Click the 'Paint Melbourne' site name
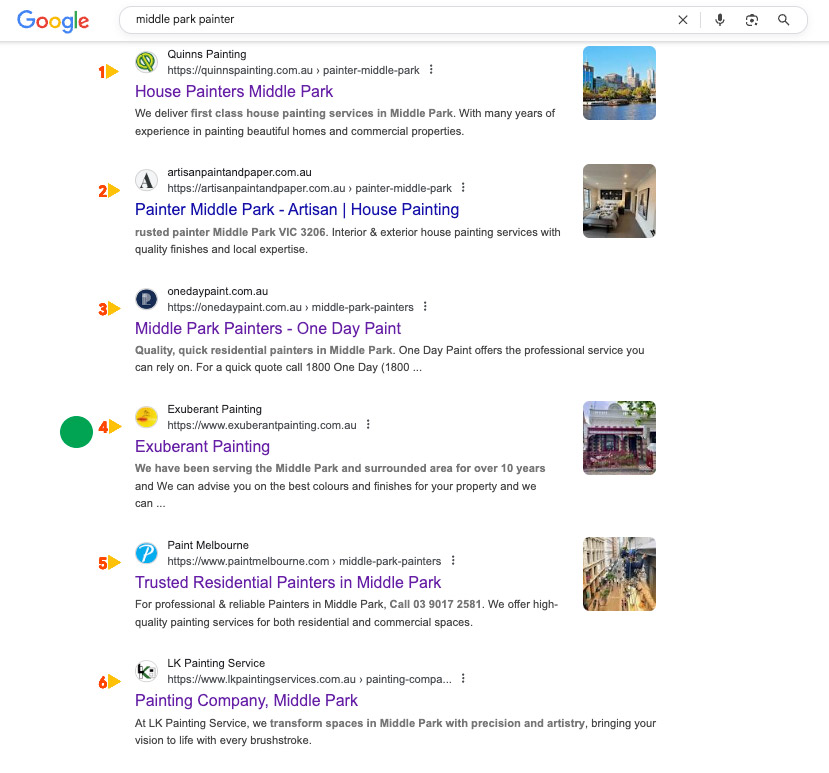 208,545
